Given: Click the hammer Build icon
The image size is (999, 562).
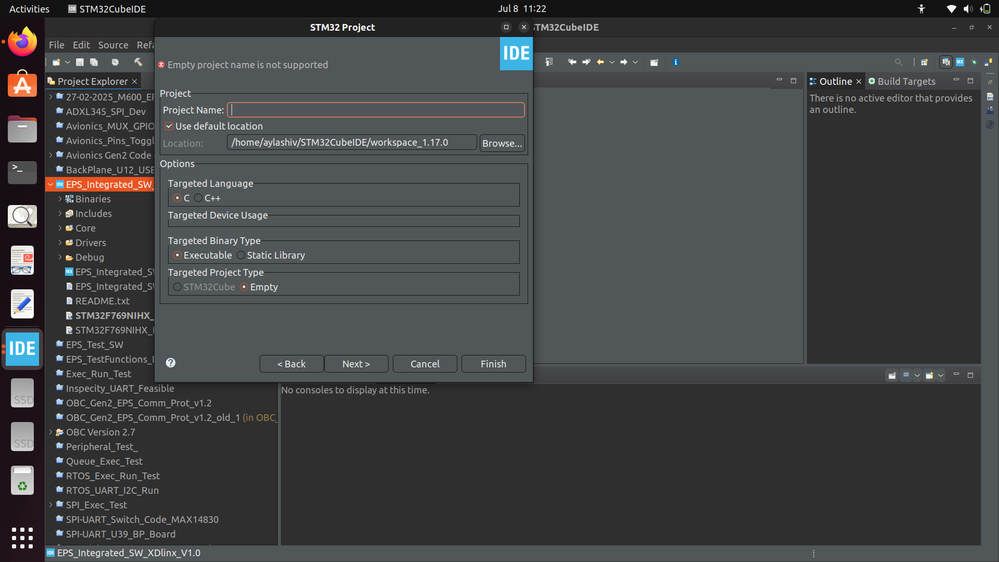Looking at the screenshot, I should click(x=138, y=62).
